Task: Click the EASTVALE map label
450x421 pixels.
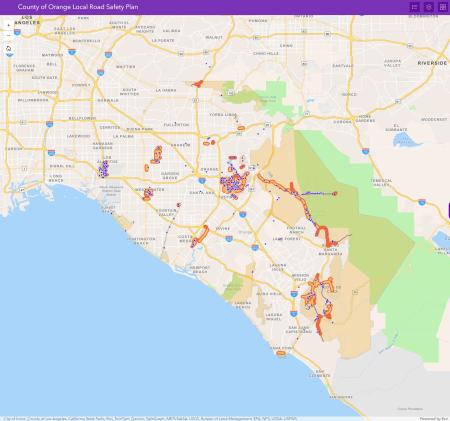Action: click(x=343, y=66)
